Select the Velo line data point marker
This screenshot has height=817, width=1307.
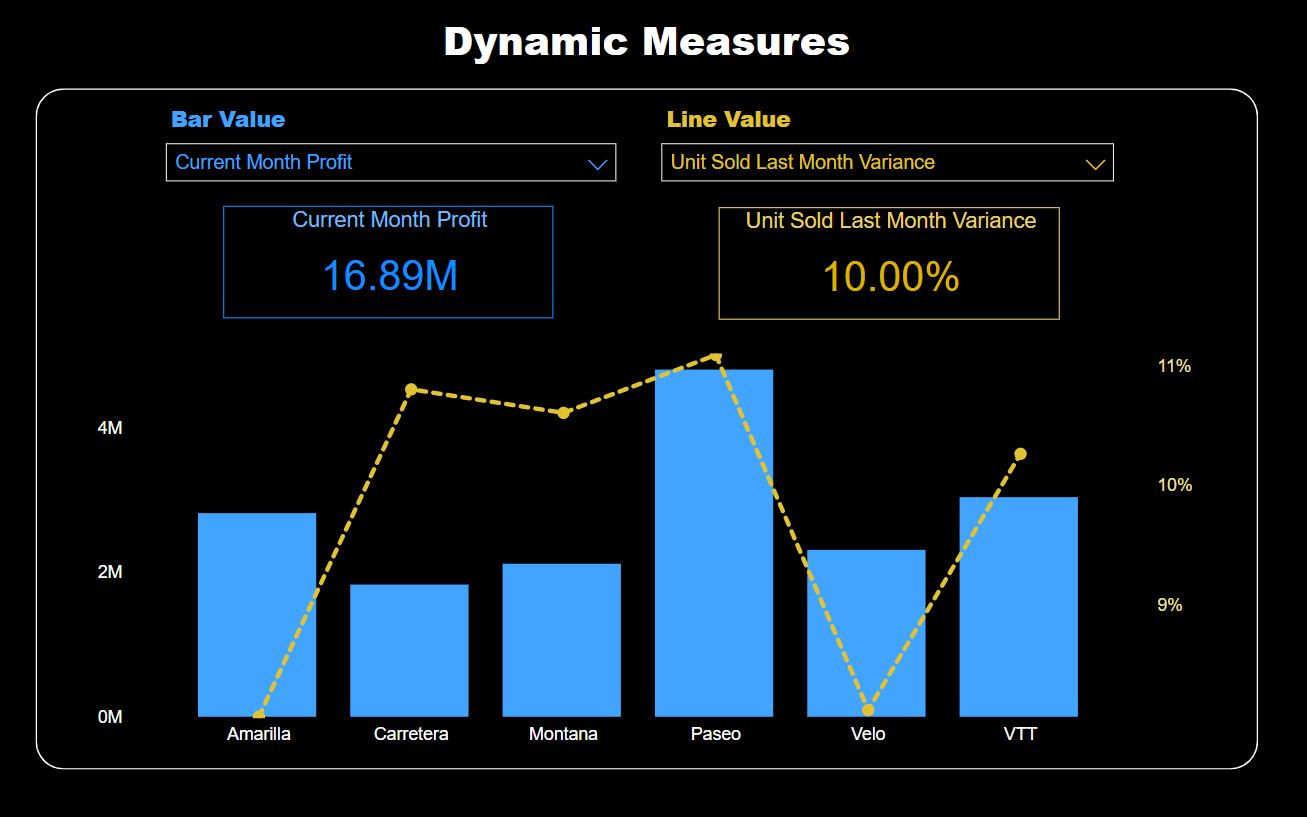click(868, 710)
